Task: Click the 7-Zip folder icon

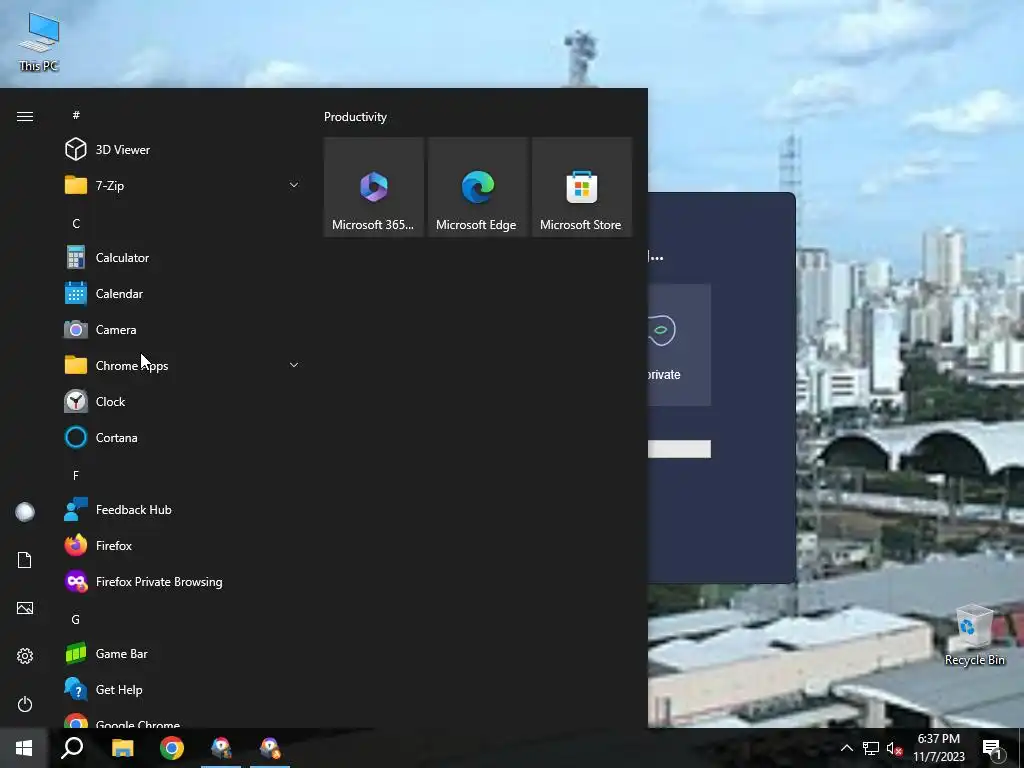Action: click(76, 185)
